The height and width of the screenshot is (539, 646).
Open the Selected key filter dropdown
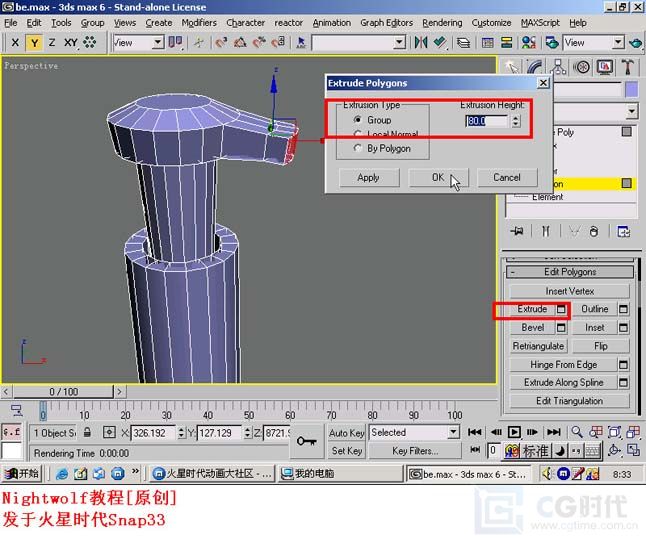(453, 432)
